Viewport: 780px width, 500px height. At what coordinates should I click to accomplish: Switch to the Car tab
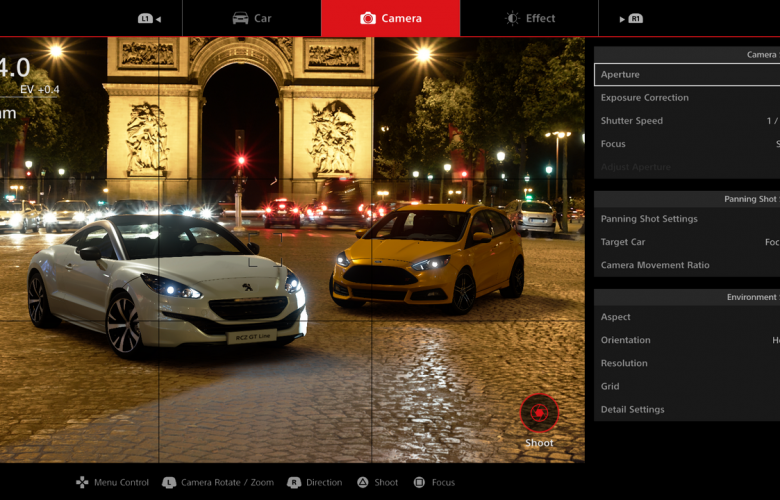point(252,18)
